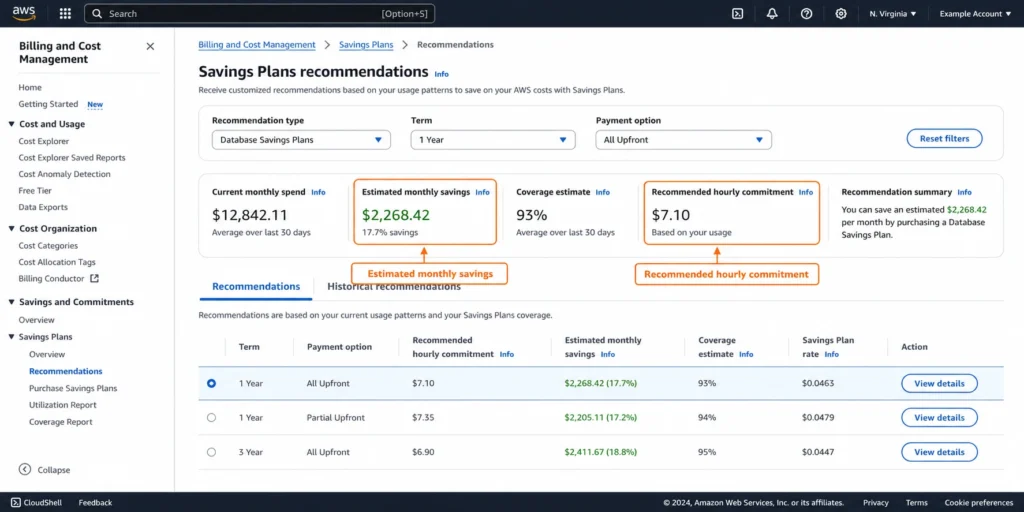
Task: Open CloudShell icon in top bar
Action: point(737,14)
